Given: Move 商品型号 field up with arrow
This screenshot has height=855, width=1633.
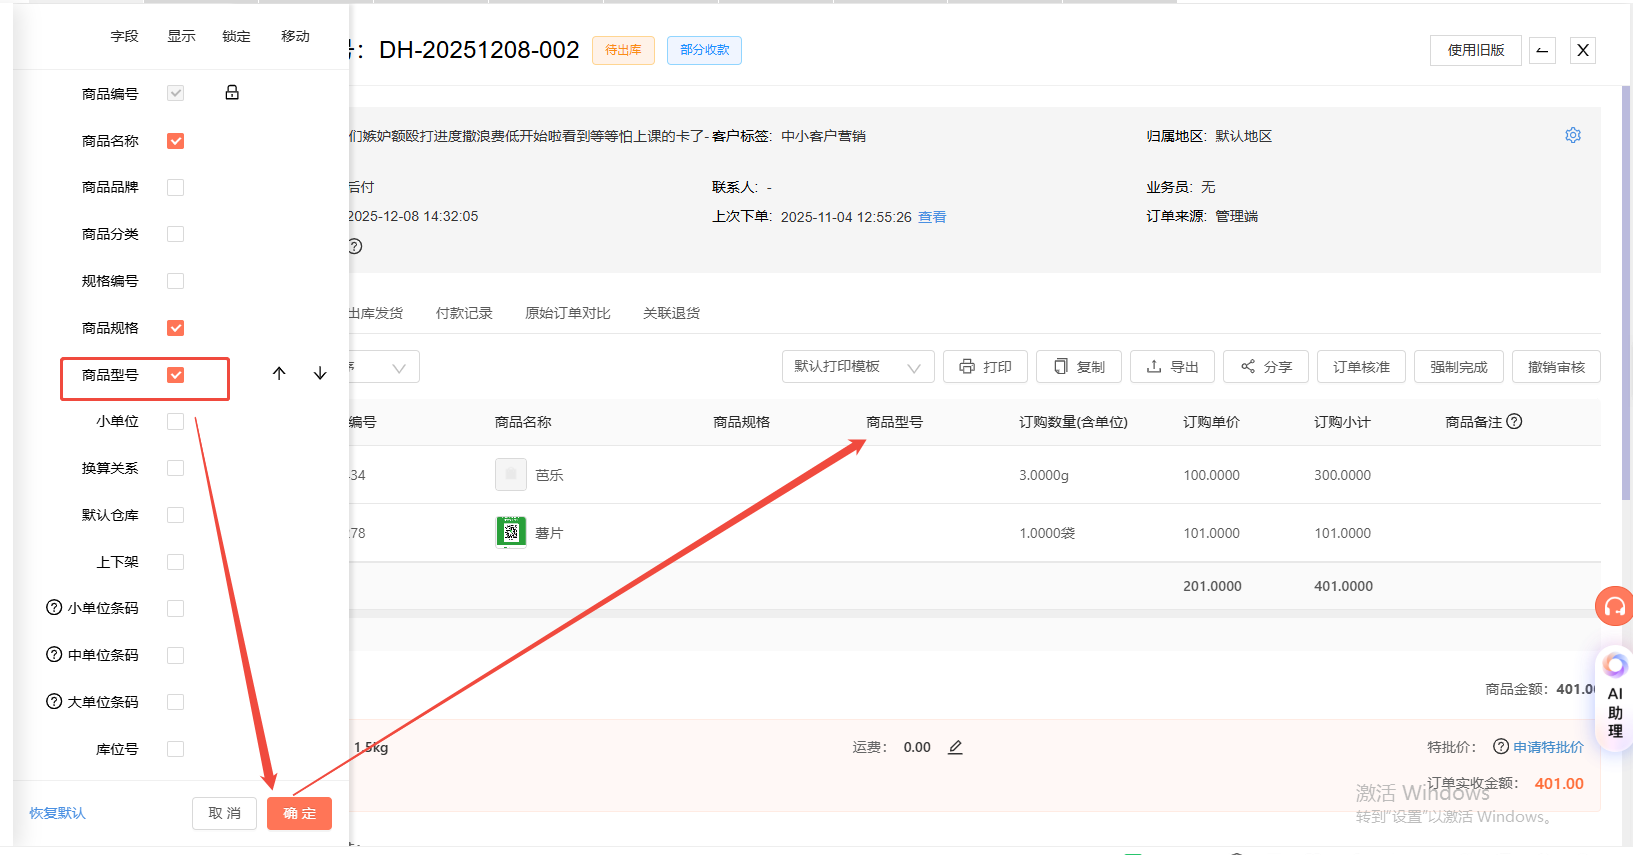Looking at the screenshot, I should coord(279,374).
